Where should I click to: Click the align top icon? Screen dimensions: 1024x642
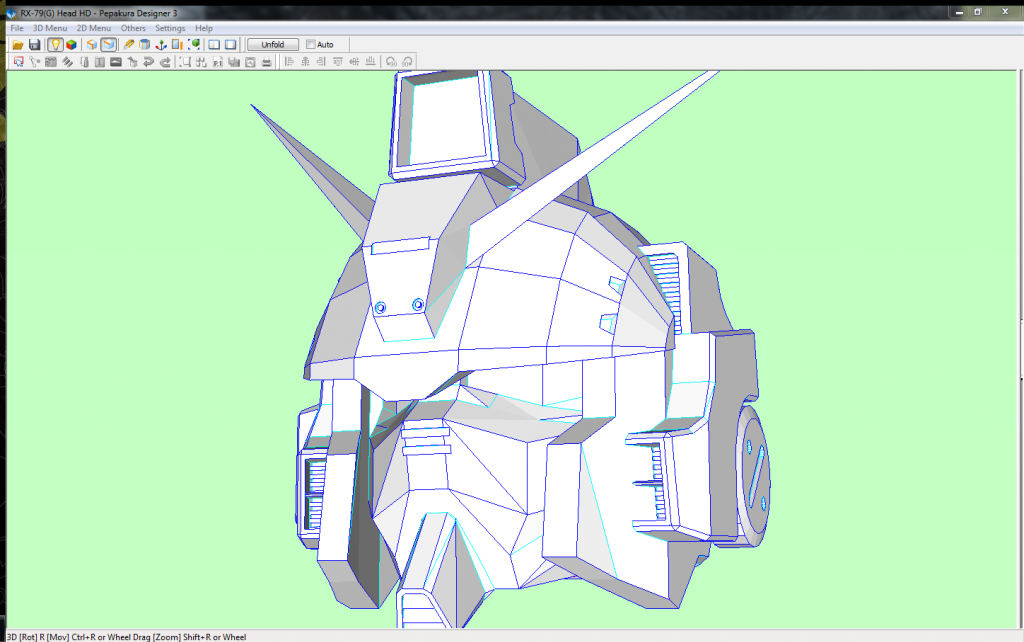pos(338,62)
